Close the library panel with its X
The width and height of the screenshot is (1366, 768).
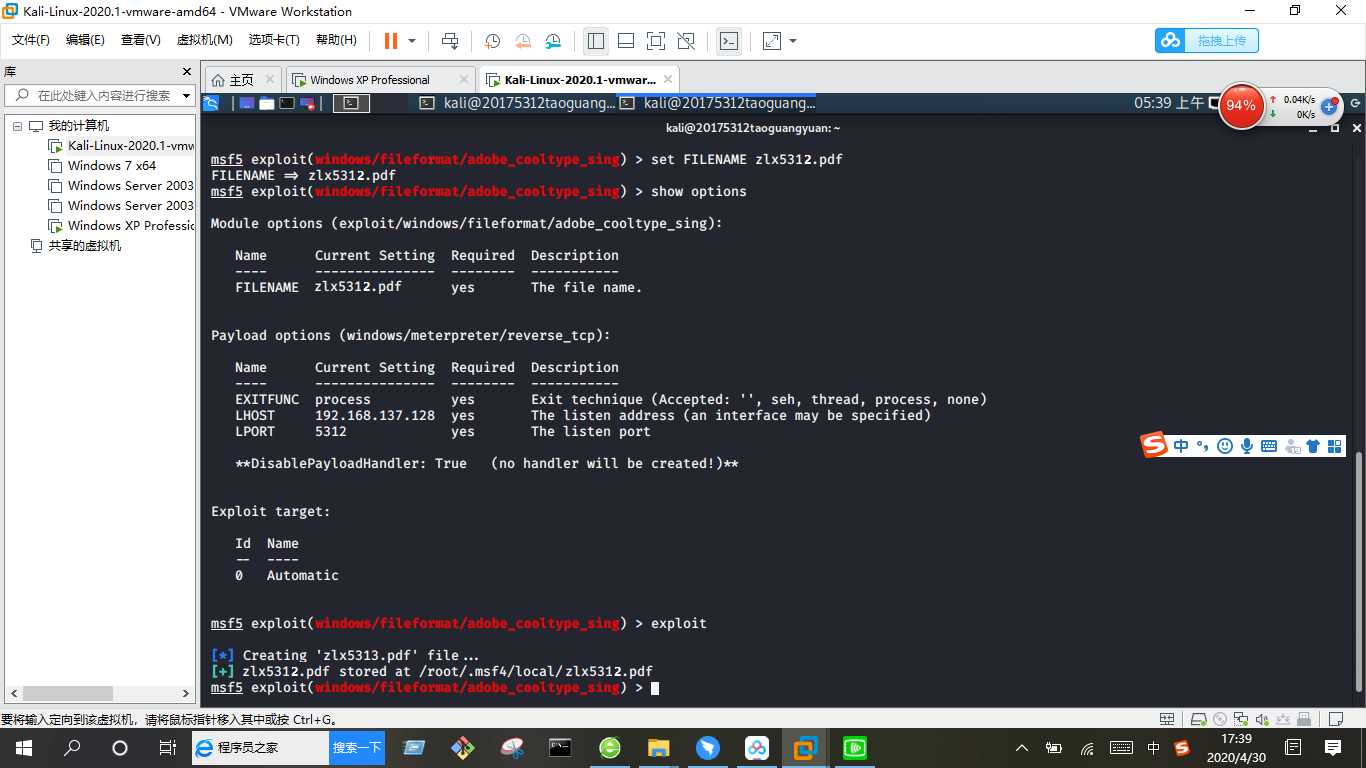point(186,72)
